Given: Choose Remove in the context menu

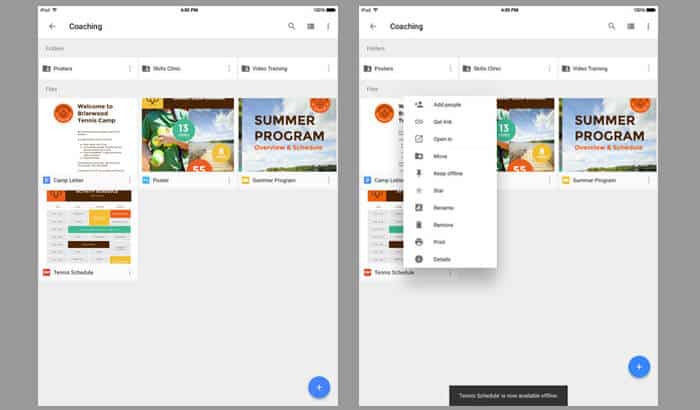Looking at the screenshot, I should 450,225.
